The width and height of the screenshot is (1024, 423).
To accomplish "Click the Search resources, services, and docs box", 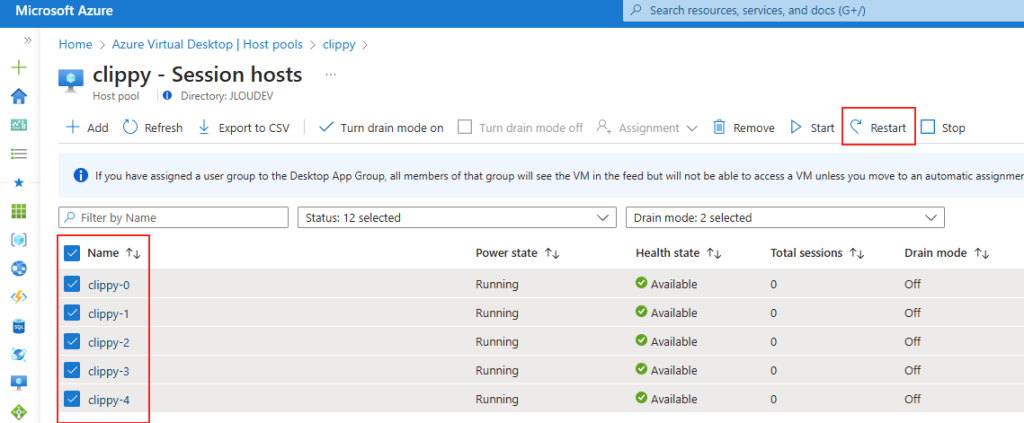I will pyautogui.click(x=824, y=10).
